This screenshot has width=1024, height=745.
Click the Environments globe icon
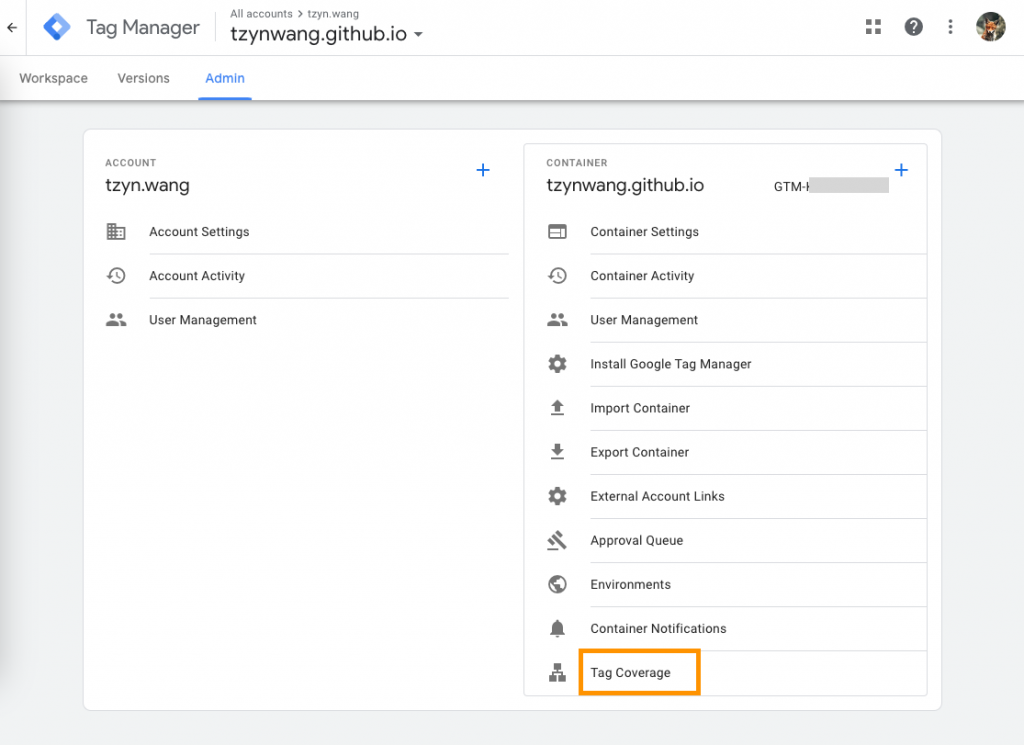coord(557,584)
